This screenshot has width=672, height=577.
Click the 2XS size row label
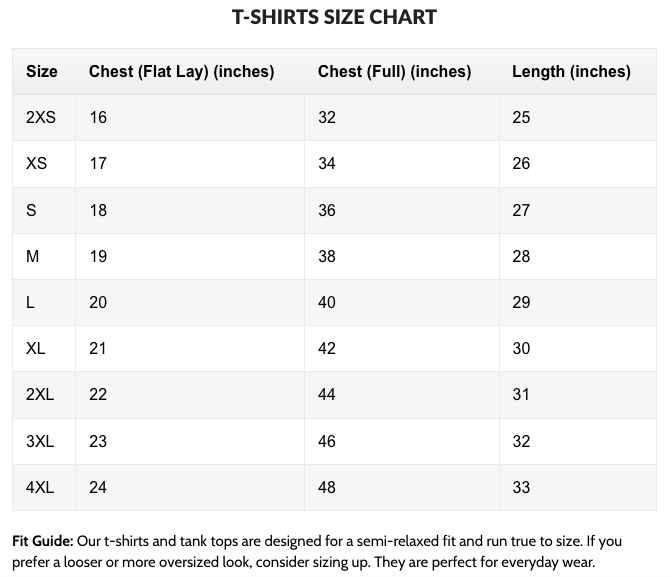coord(41,118)
